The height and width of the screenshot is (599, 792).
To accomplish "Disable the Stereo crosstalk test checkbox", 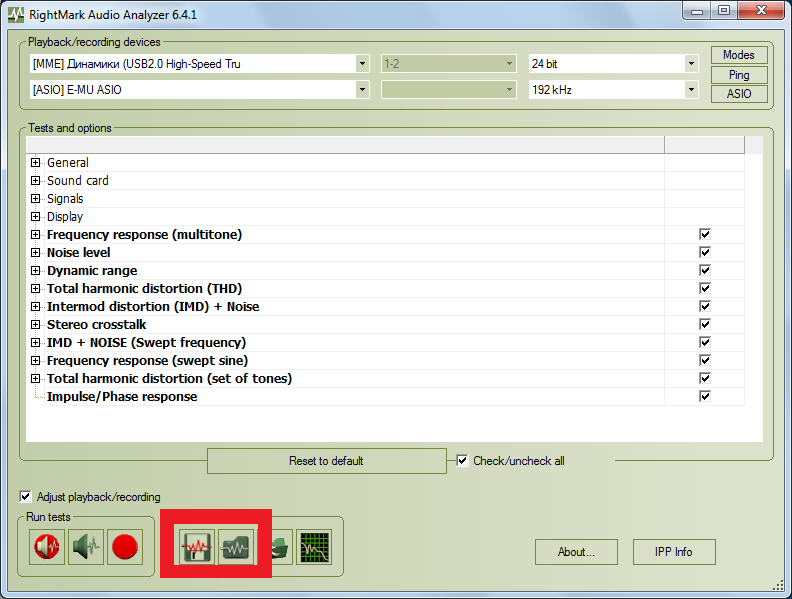I will 705,324.
